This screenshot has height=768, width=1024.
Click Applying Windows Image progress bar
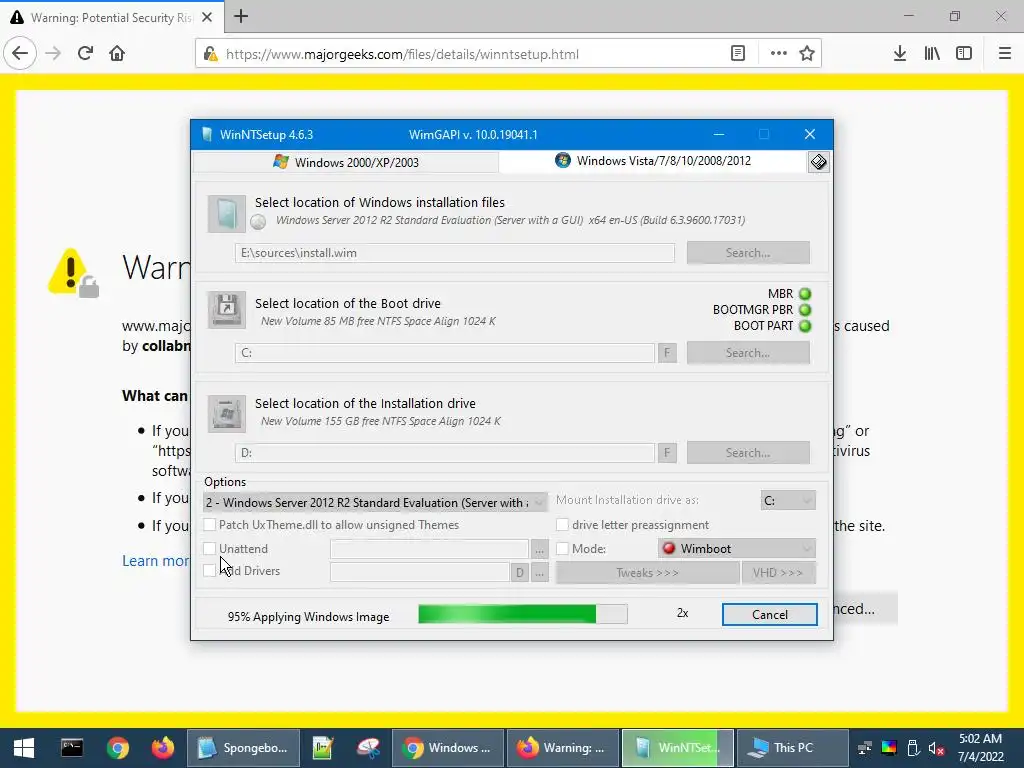[523, 614]
